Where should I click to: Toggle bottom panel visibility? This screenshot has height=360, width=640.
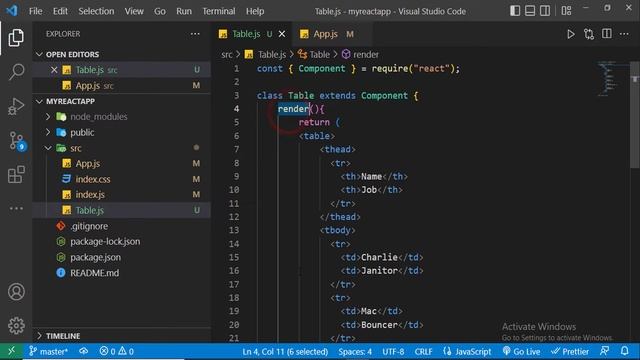coord(530,11)
